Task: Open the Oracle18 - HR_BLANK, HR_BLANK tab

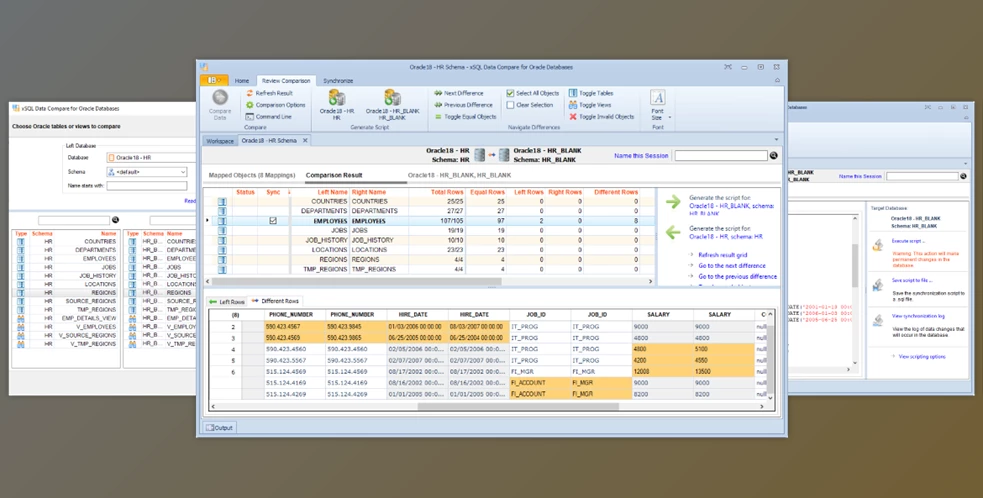Action: 459,176
